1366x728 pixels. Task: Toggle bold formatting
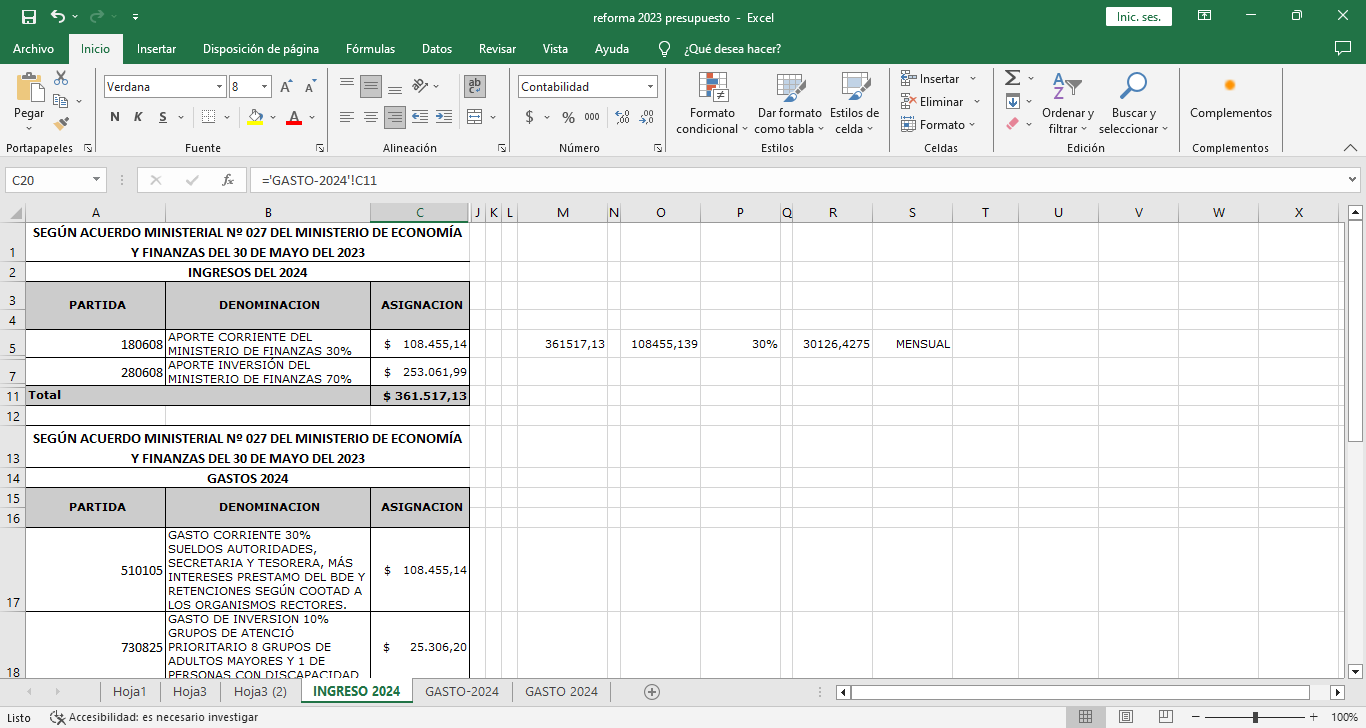[115, 117]
